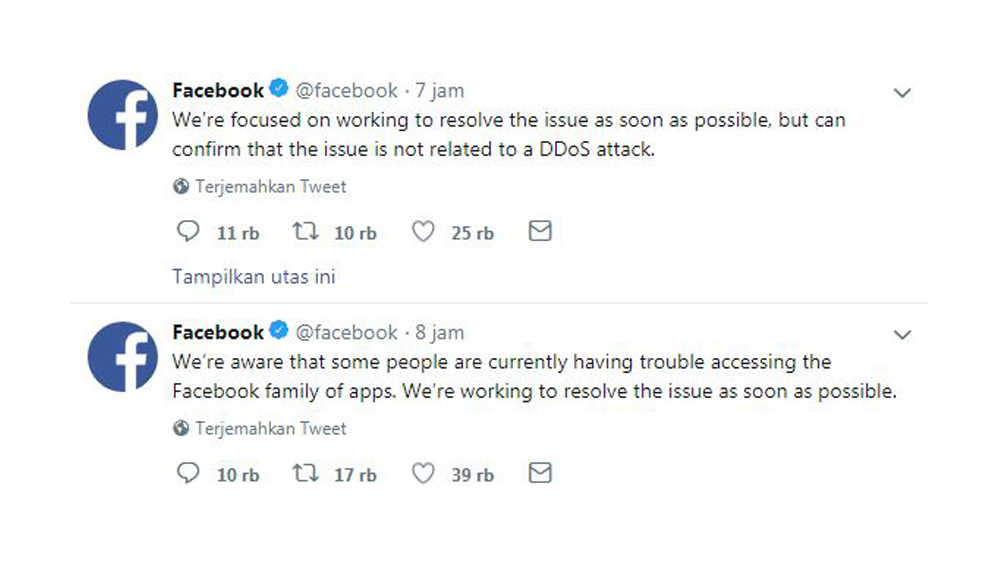Retweet the Facebook family of apps tweet
Screen dimensions: 1000x563
[305, 472]
